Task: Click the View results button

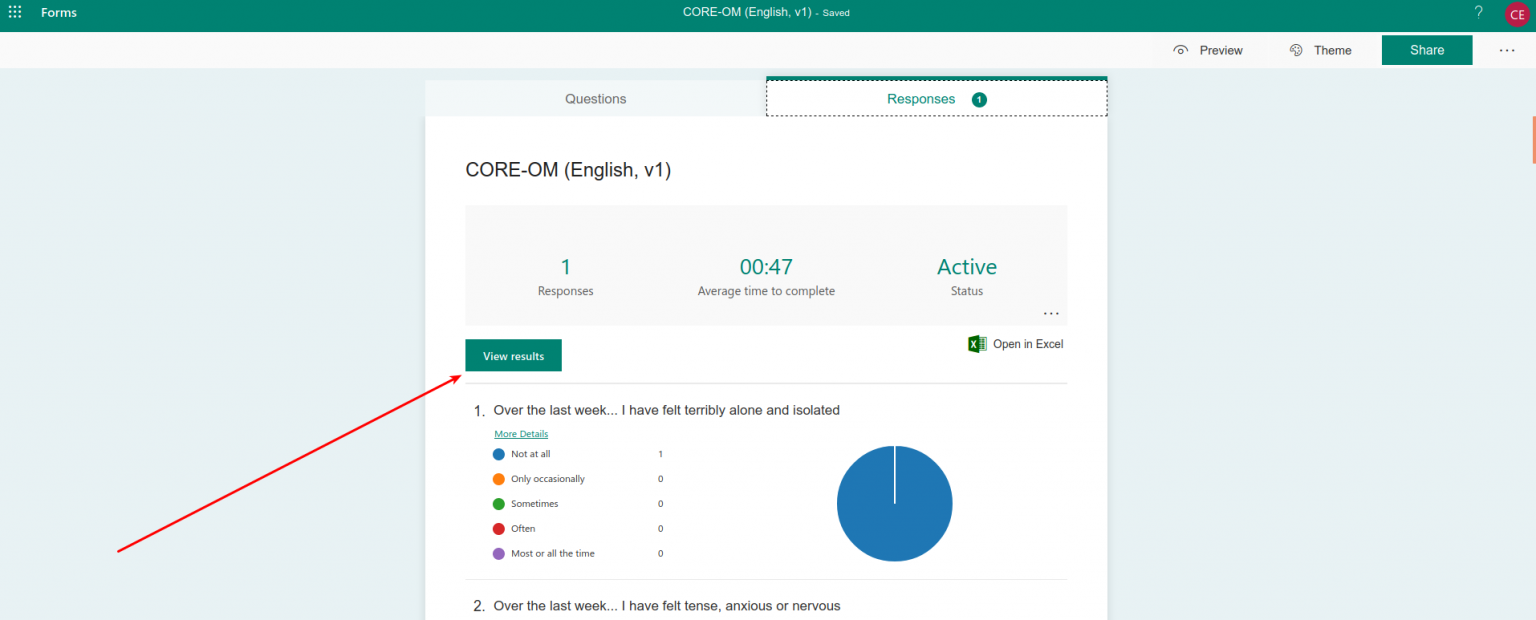Action: click(513, 355)
